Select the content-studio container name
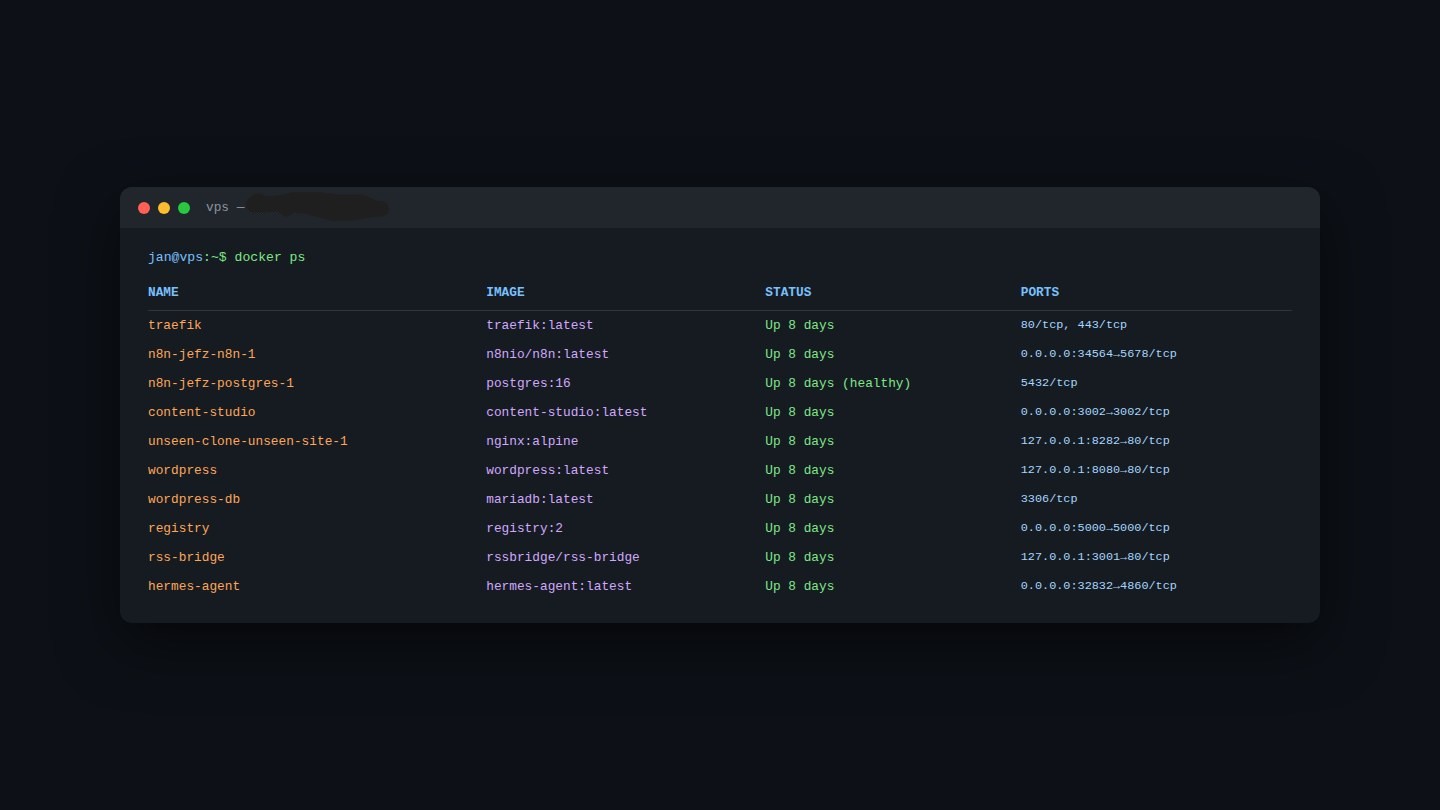This screenshot has height=810, width=1440. pos(202,412)
